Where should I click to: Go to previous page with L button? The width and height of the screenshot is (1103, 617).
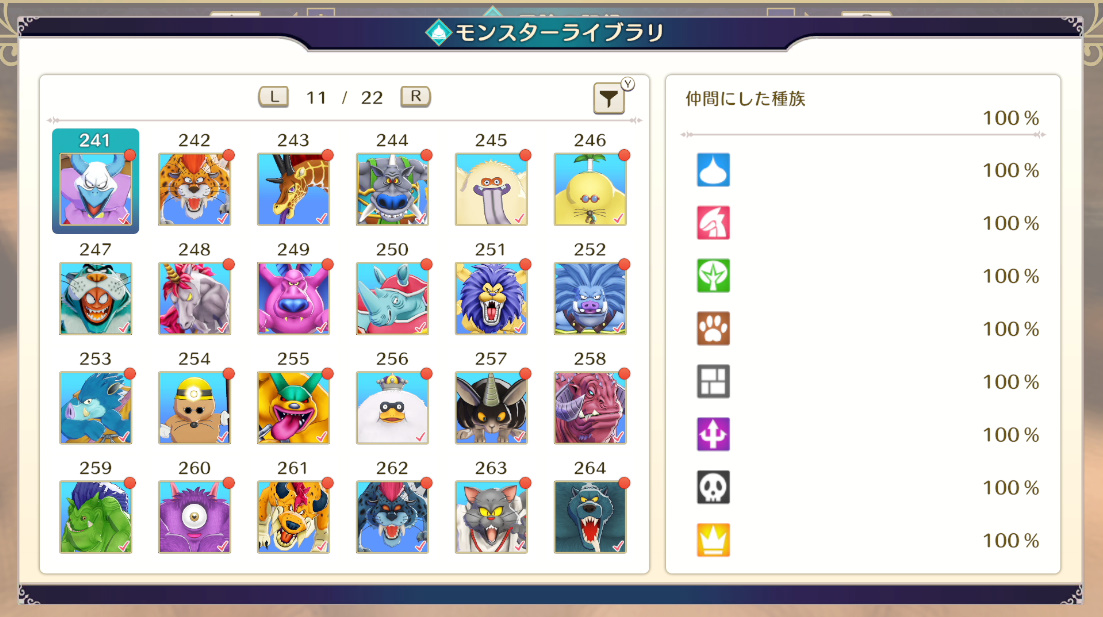274,96
